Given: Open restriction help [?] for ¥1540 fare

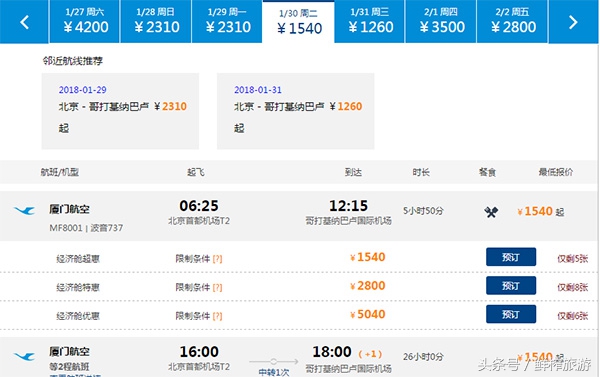Looking at the screenshot, I should pyautogui.click(x=217, y=259).
